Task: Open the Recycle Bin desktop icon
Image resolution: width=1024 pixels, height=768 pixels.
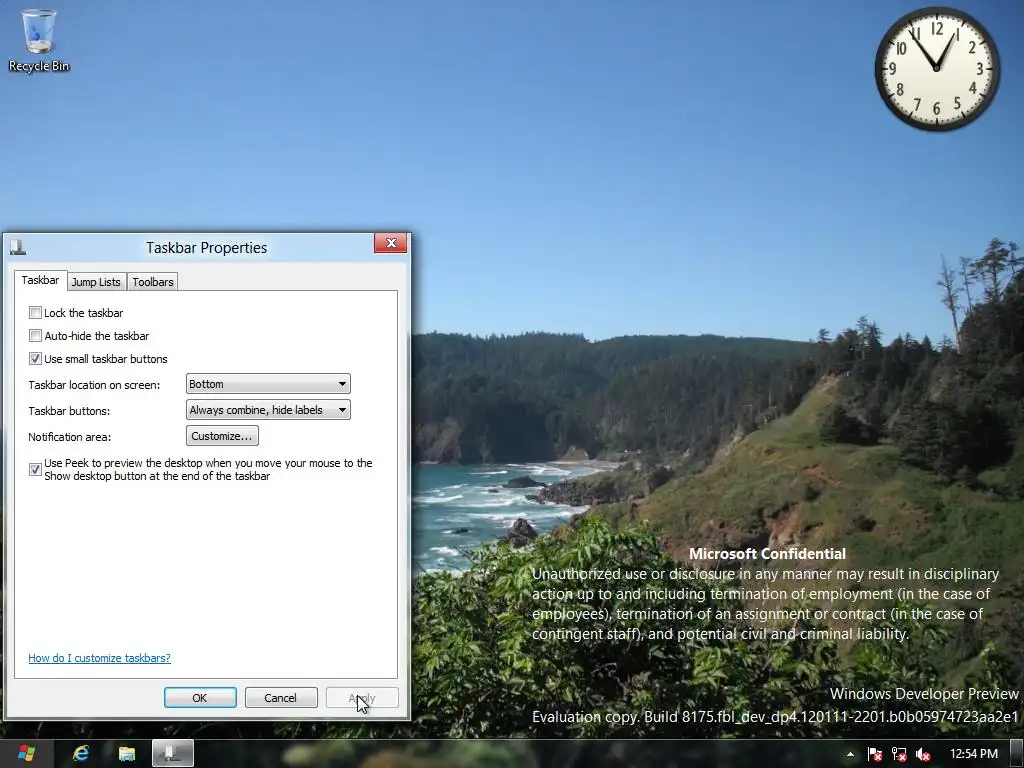Action: point(39,40)
